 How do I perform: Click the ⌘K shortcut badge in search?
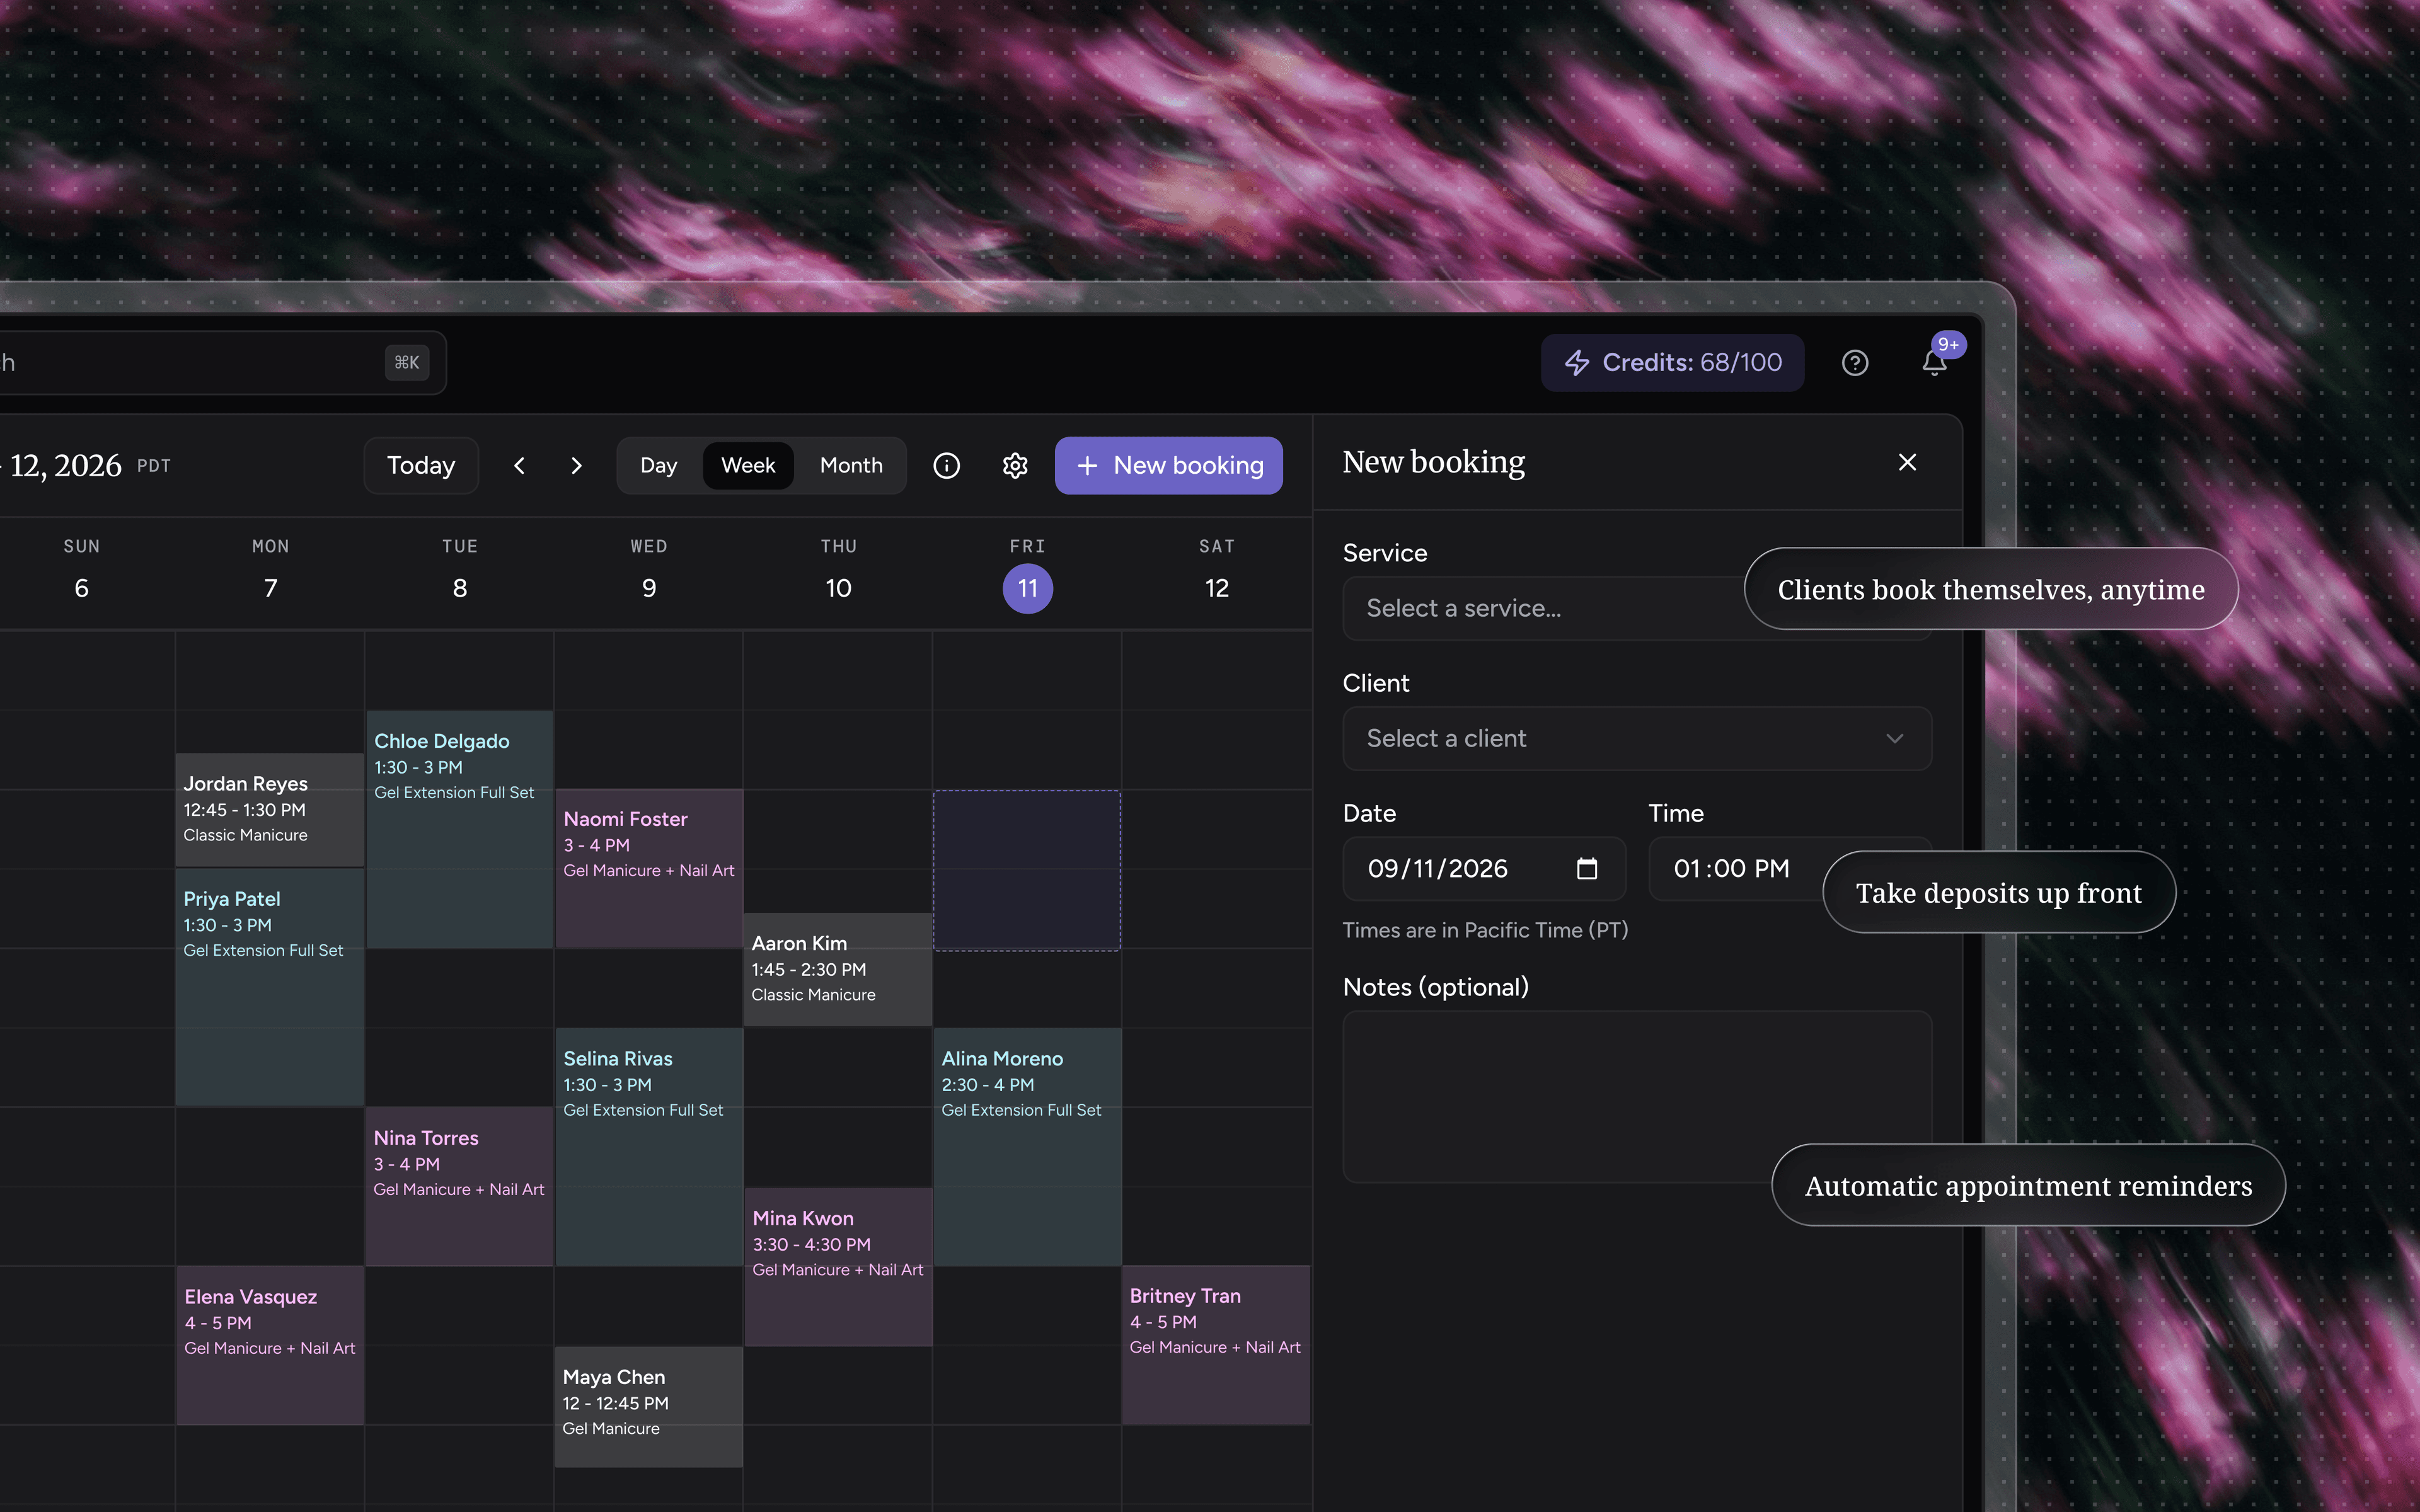[x=407, y=363]
